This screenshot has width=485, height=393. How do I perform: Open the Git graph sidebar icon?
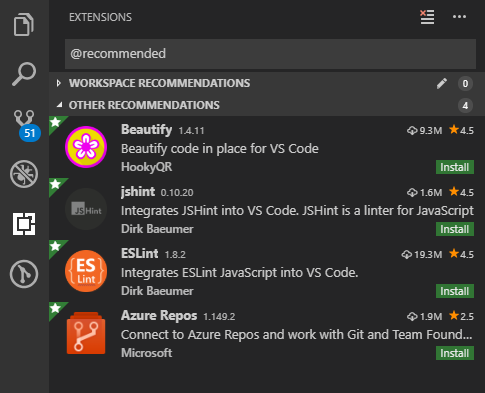(x=24, y=274)
